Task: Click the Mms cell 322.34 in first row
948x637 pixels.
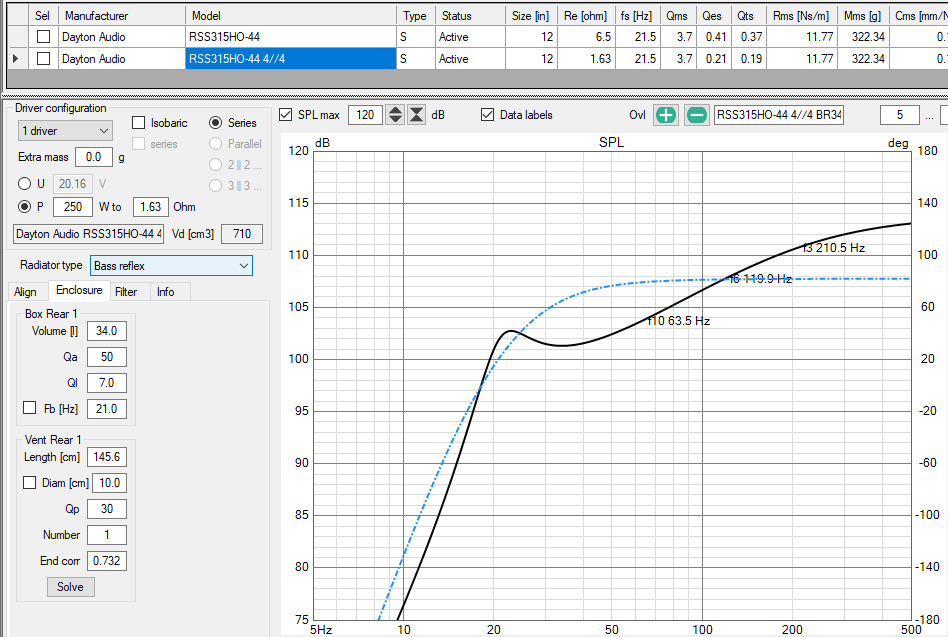Action: point(863,37)
